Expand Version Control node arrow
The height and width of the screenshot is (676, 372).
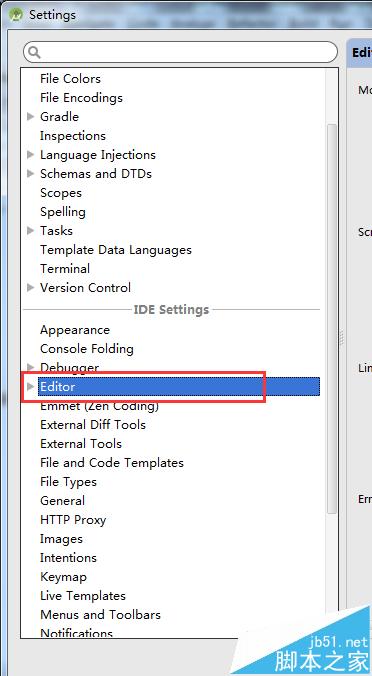(x=30, y=288)
